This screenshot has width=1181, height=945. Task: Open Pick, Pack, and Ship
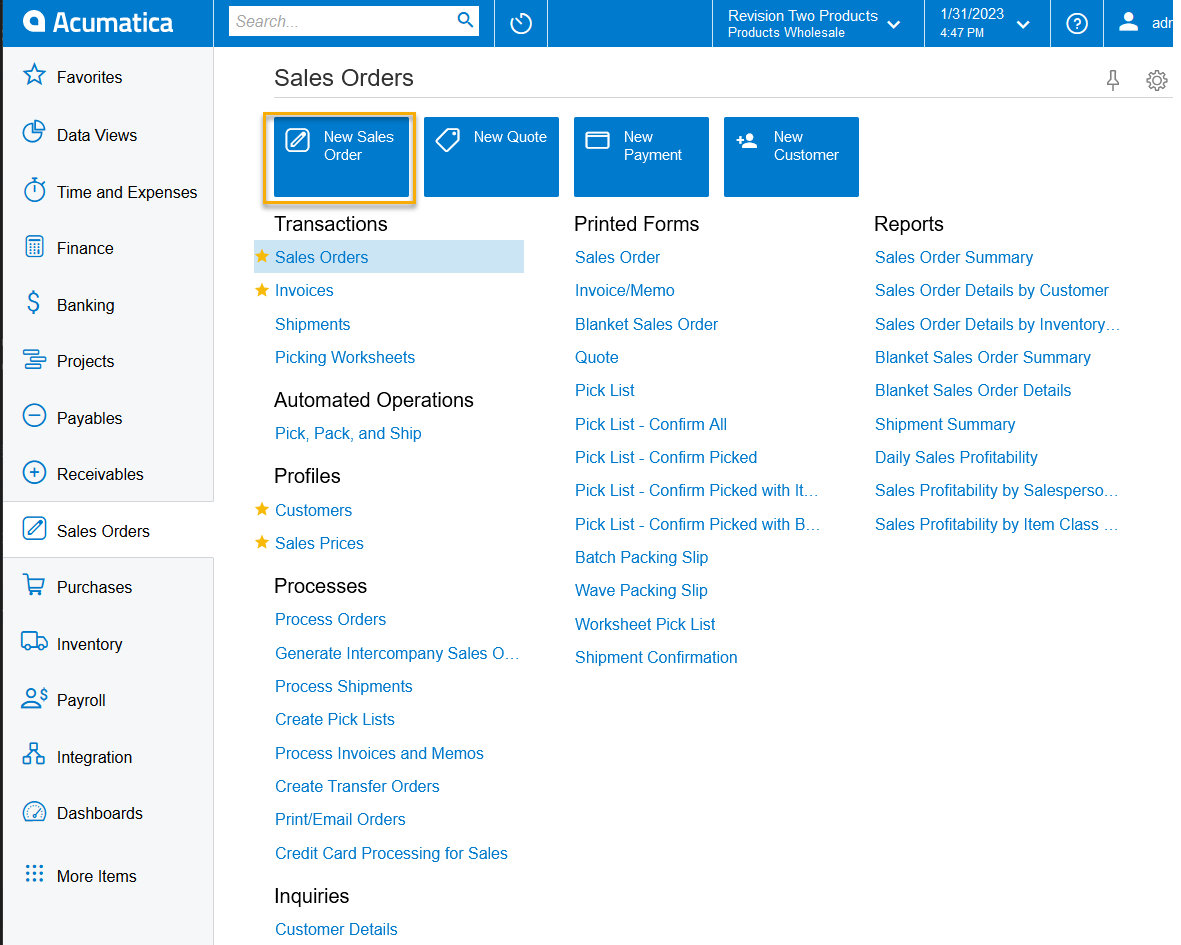[x=348, y=434]
